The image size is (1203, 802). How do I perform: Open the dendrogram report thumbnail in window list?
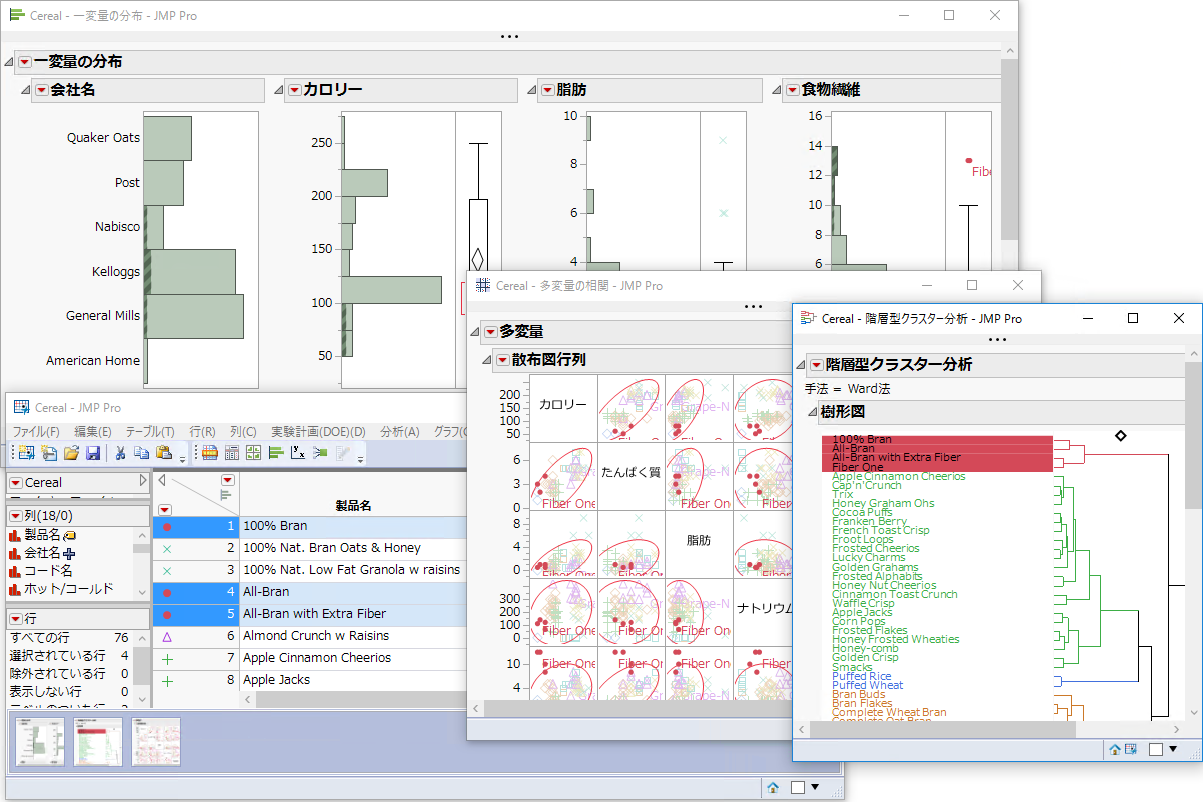tap(97, 742)
